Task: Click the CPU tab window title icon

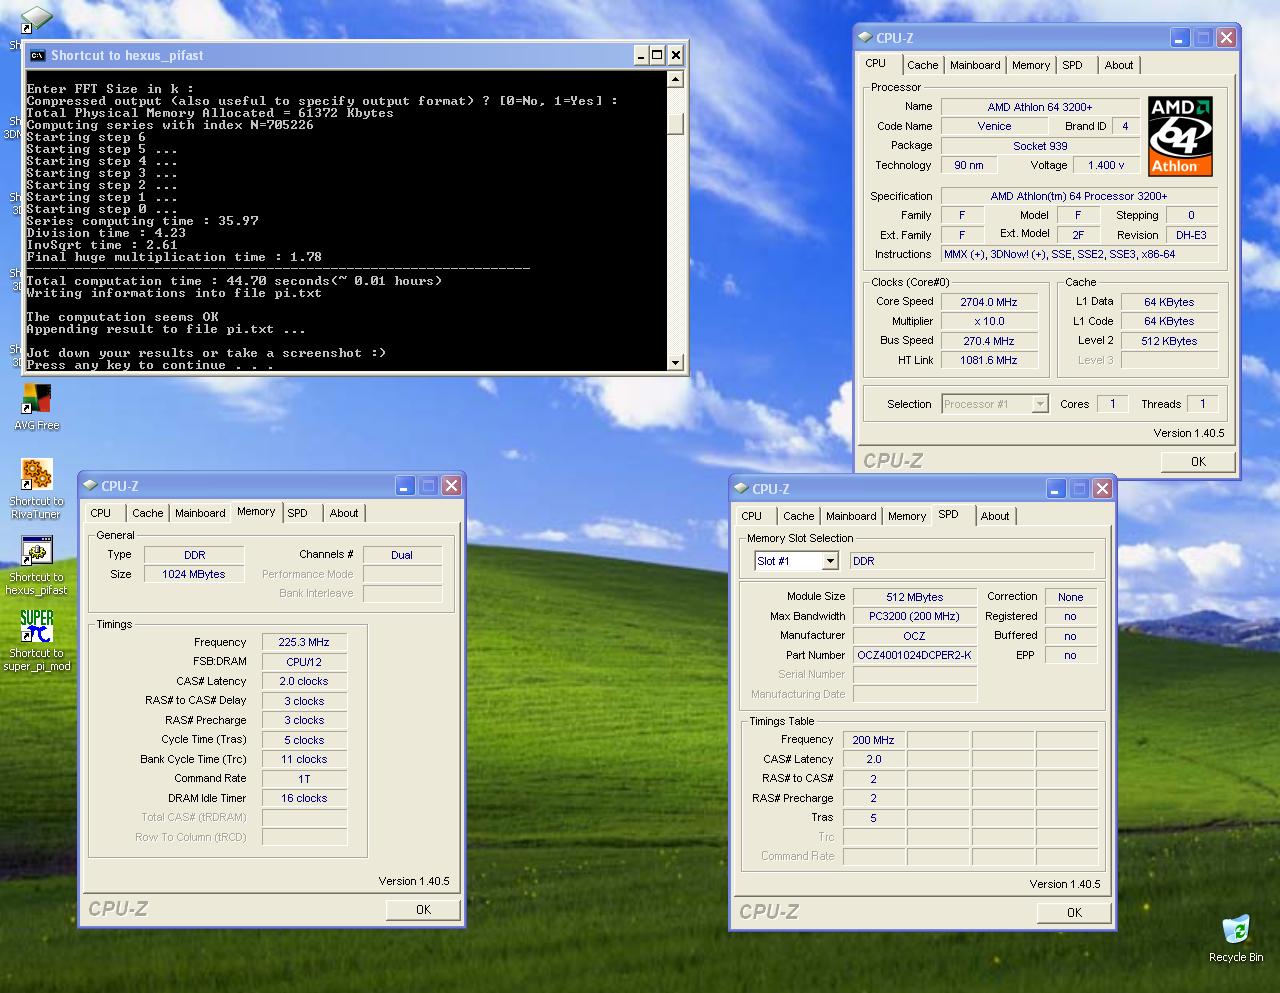Action: (x=865, y=38)
